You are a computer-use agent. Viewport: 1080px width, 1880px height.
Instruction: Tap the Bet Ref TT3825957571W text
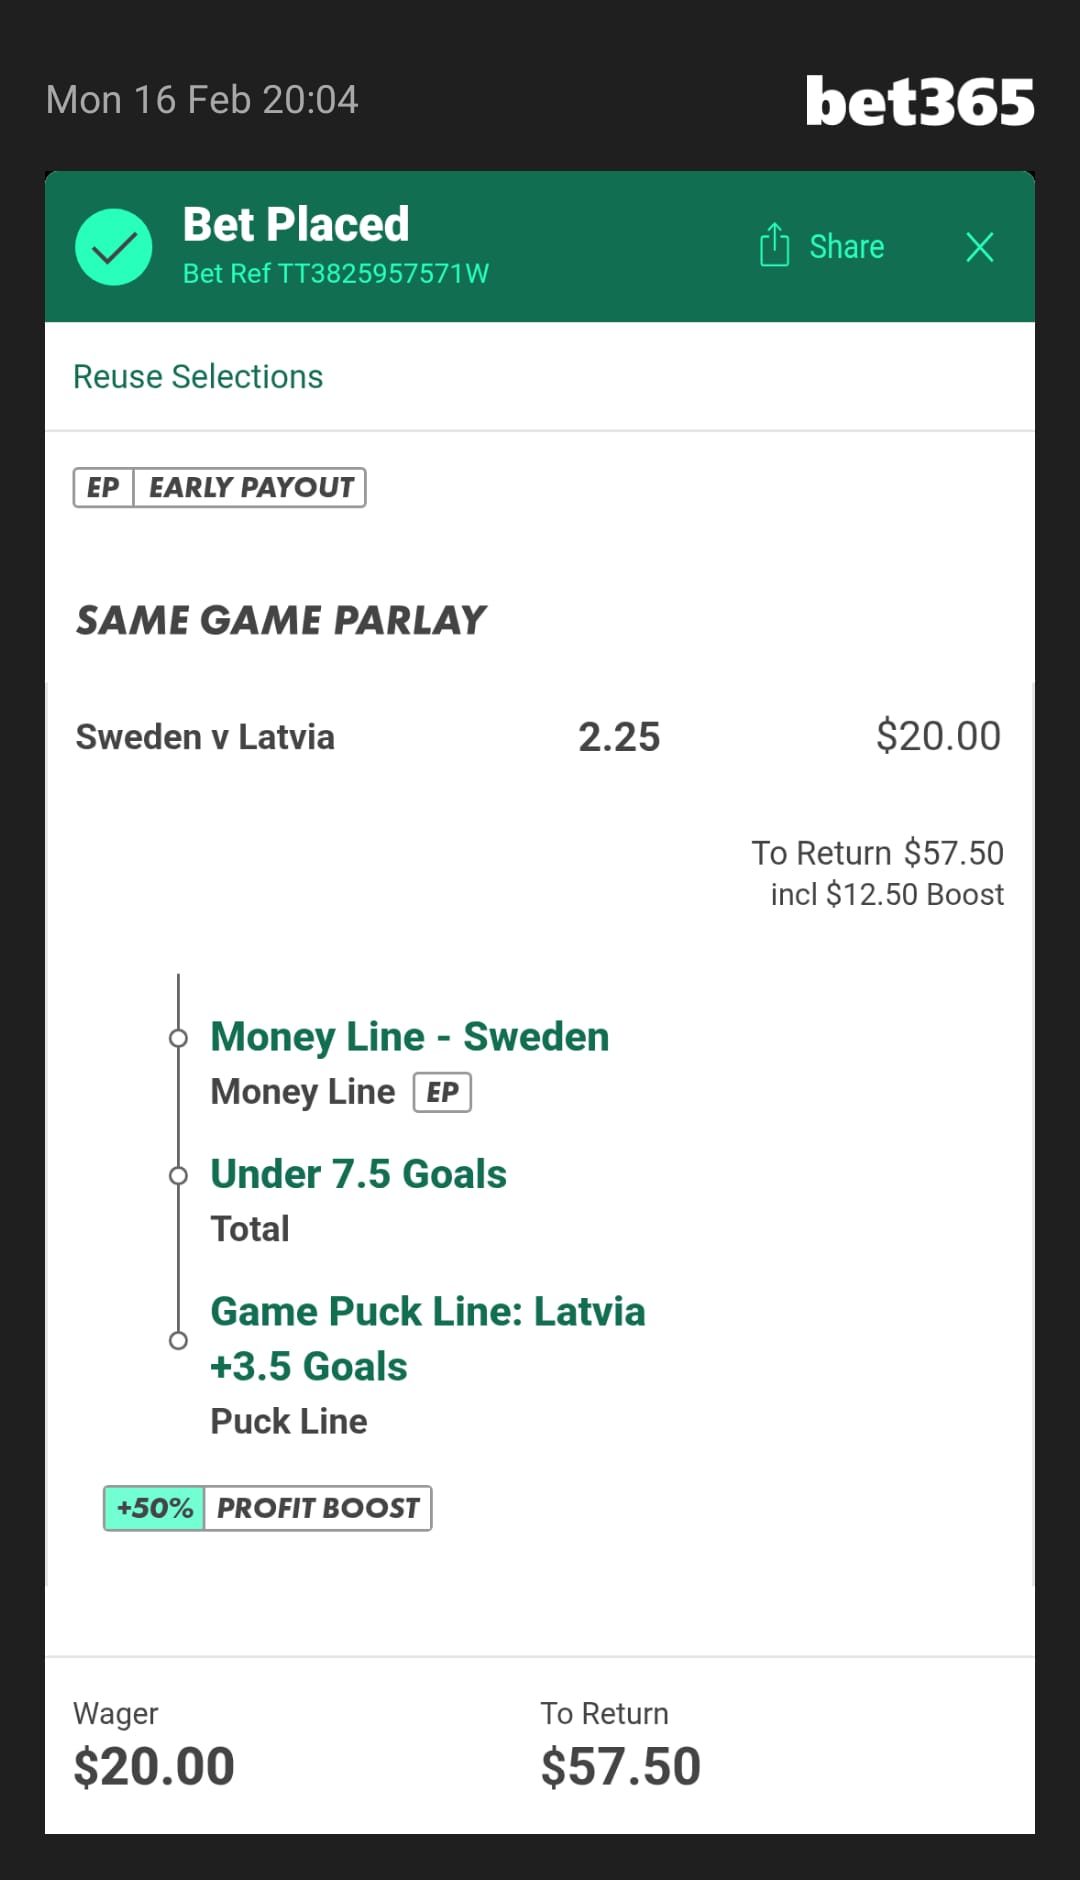click(335, 274)
